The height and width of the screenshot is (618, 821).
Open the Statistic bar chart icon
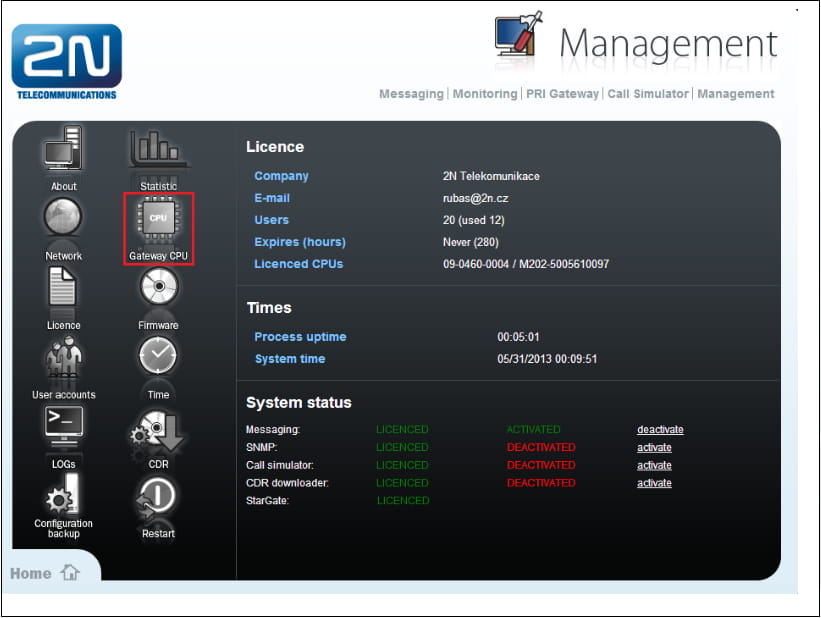[158, 149]
